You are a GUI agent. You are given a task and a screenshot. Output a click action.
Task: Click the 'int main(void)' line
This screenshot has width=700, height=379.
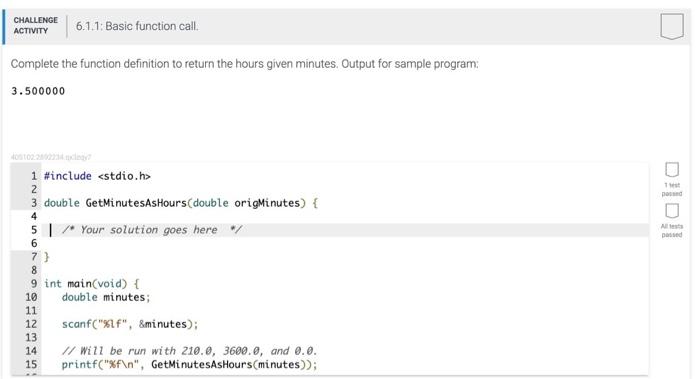92,284
